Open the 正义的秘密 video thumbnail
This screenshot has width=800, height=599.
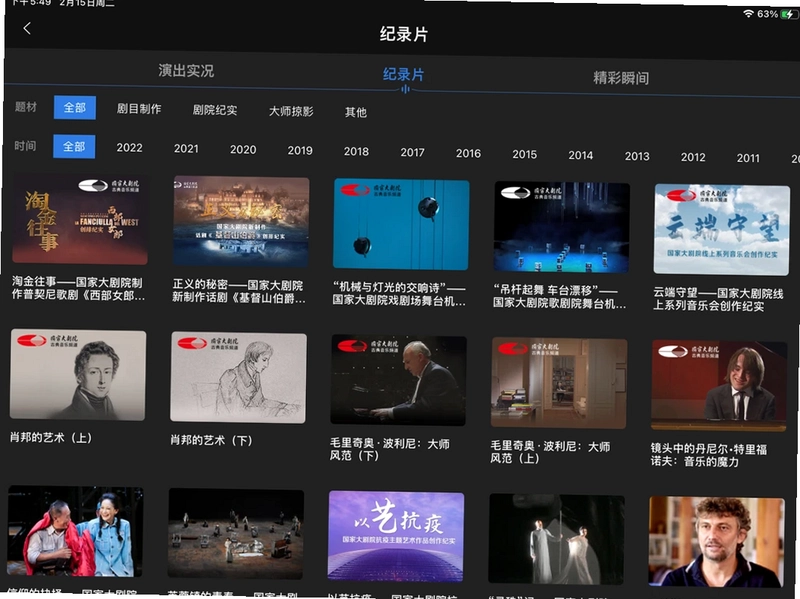[241, 222]
